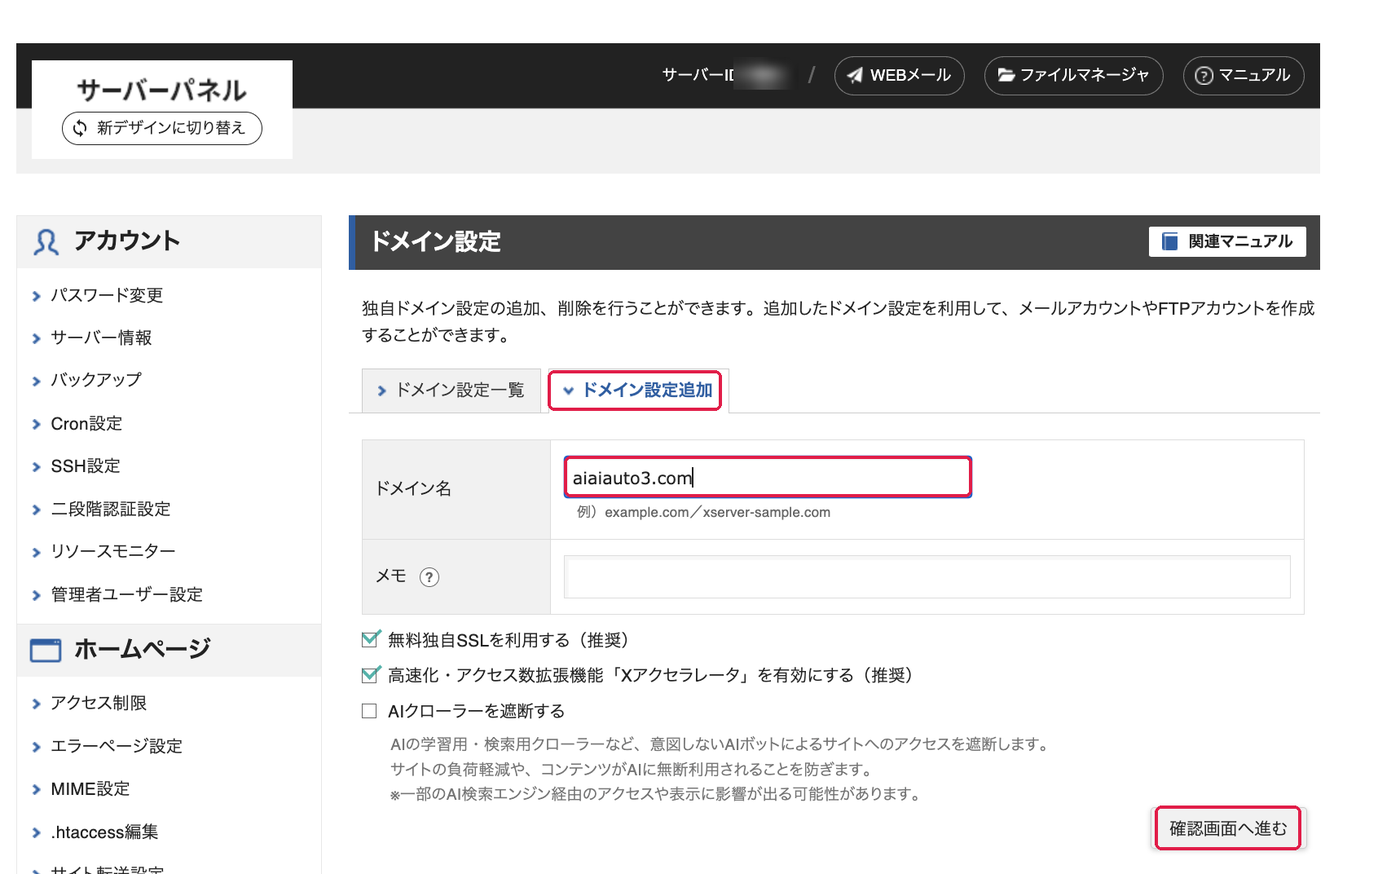The image size is (1400, 874).
Task: Click the refresh icon in 新デザインに切り替え
Action: pyautogui.click(x=80, y=128)
